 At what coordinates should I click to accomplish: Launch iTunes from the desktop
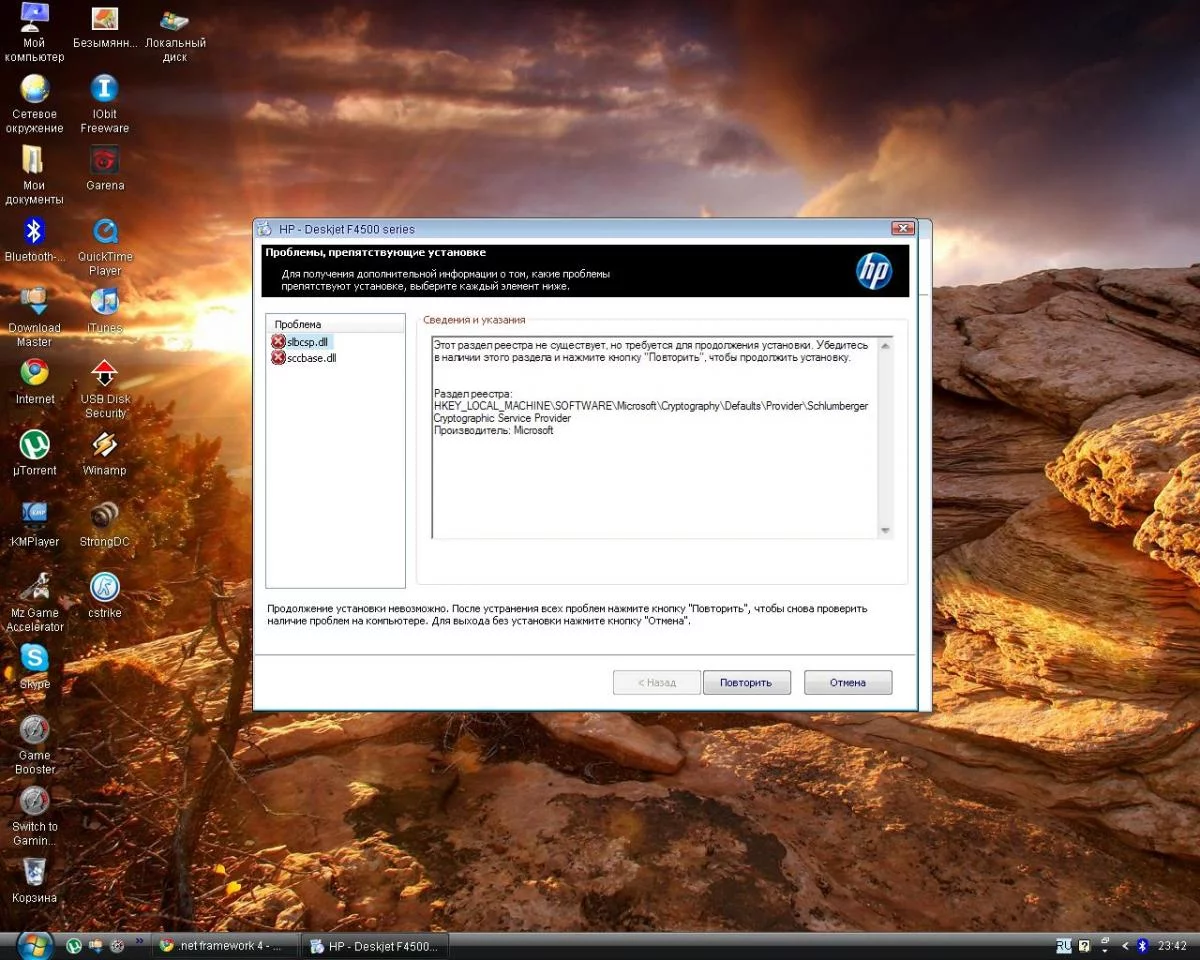click(x=105, y=310)
